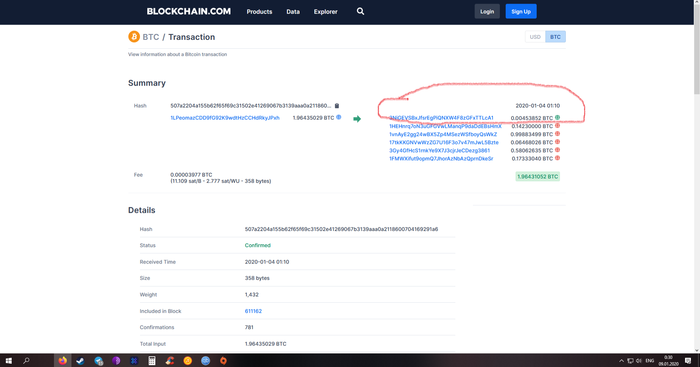Click the orange circle taskbar icon after CCleaner
Viewport: 700px width, 367px height.
tap(188, 361)
